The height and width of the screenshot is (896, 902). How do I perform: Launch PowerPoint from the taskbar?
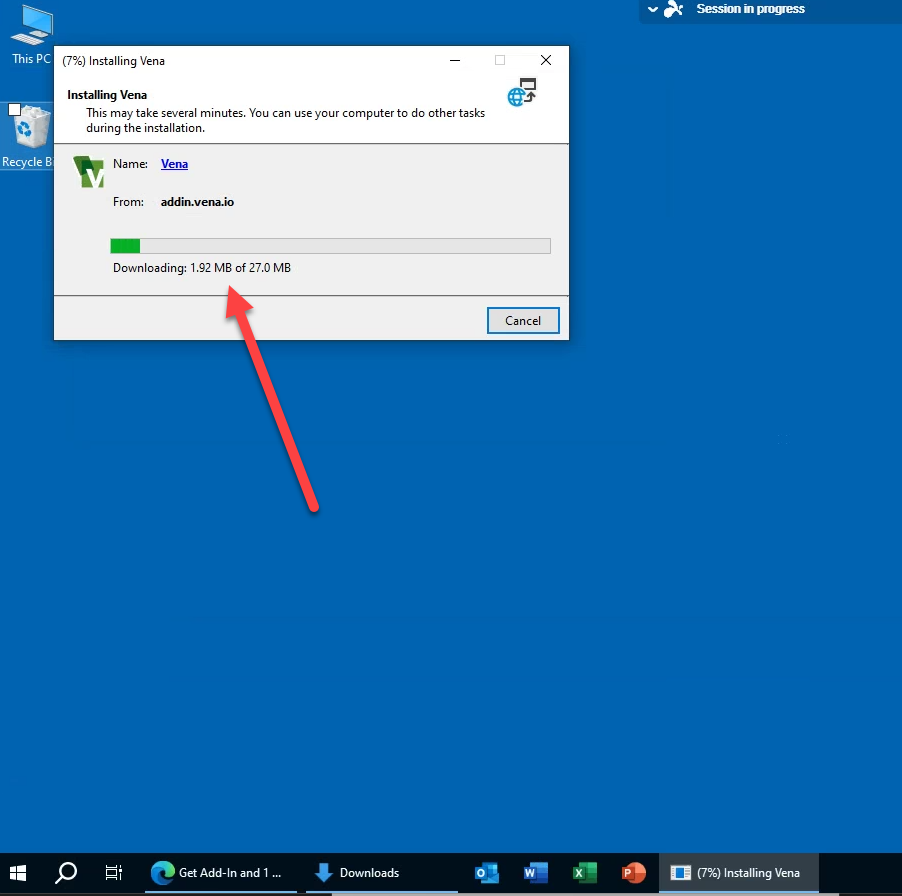pos(633,873)
